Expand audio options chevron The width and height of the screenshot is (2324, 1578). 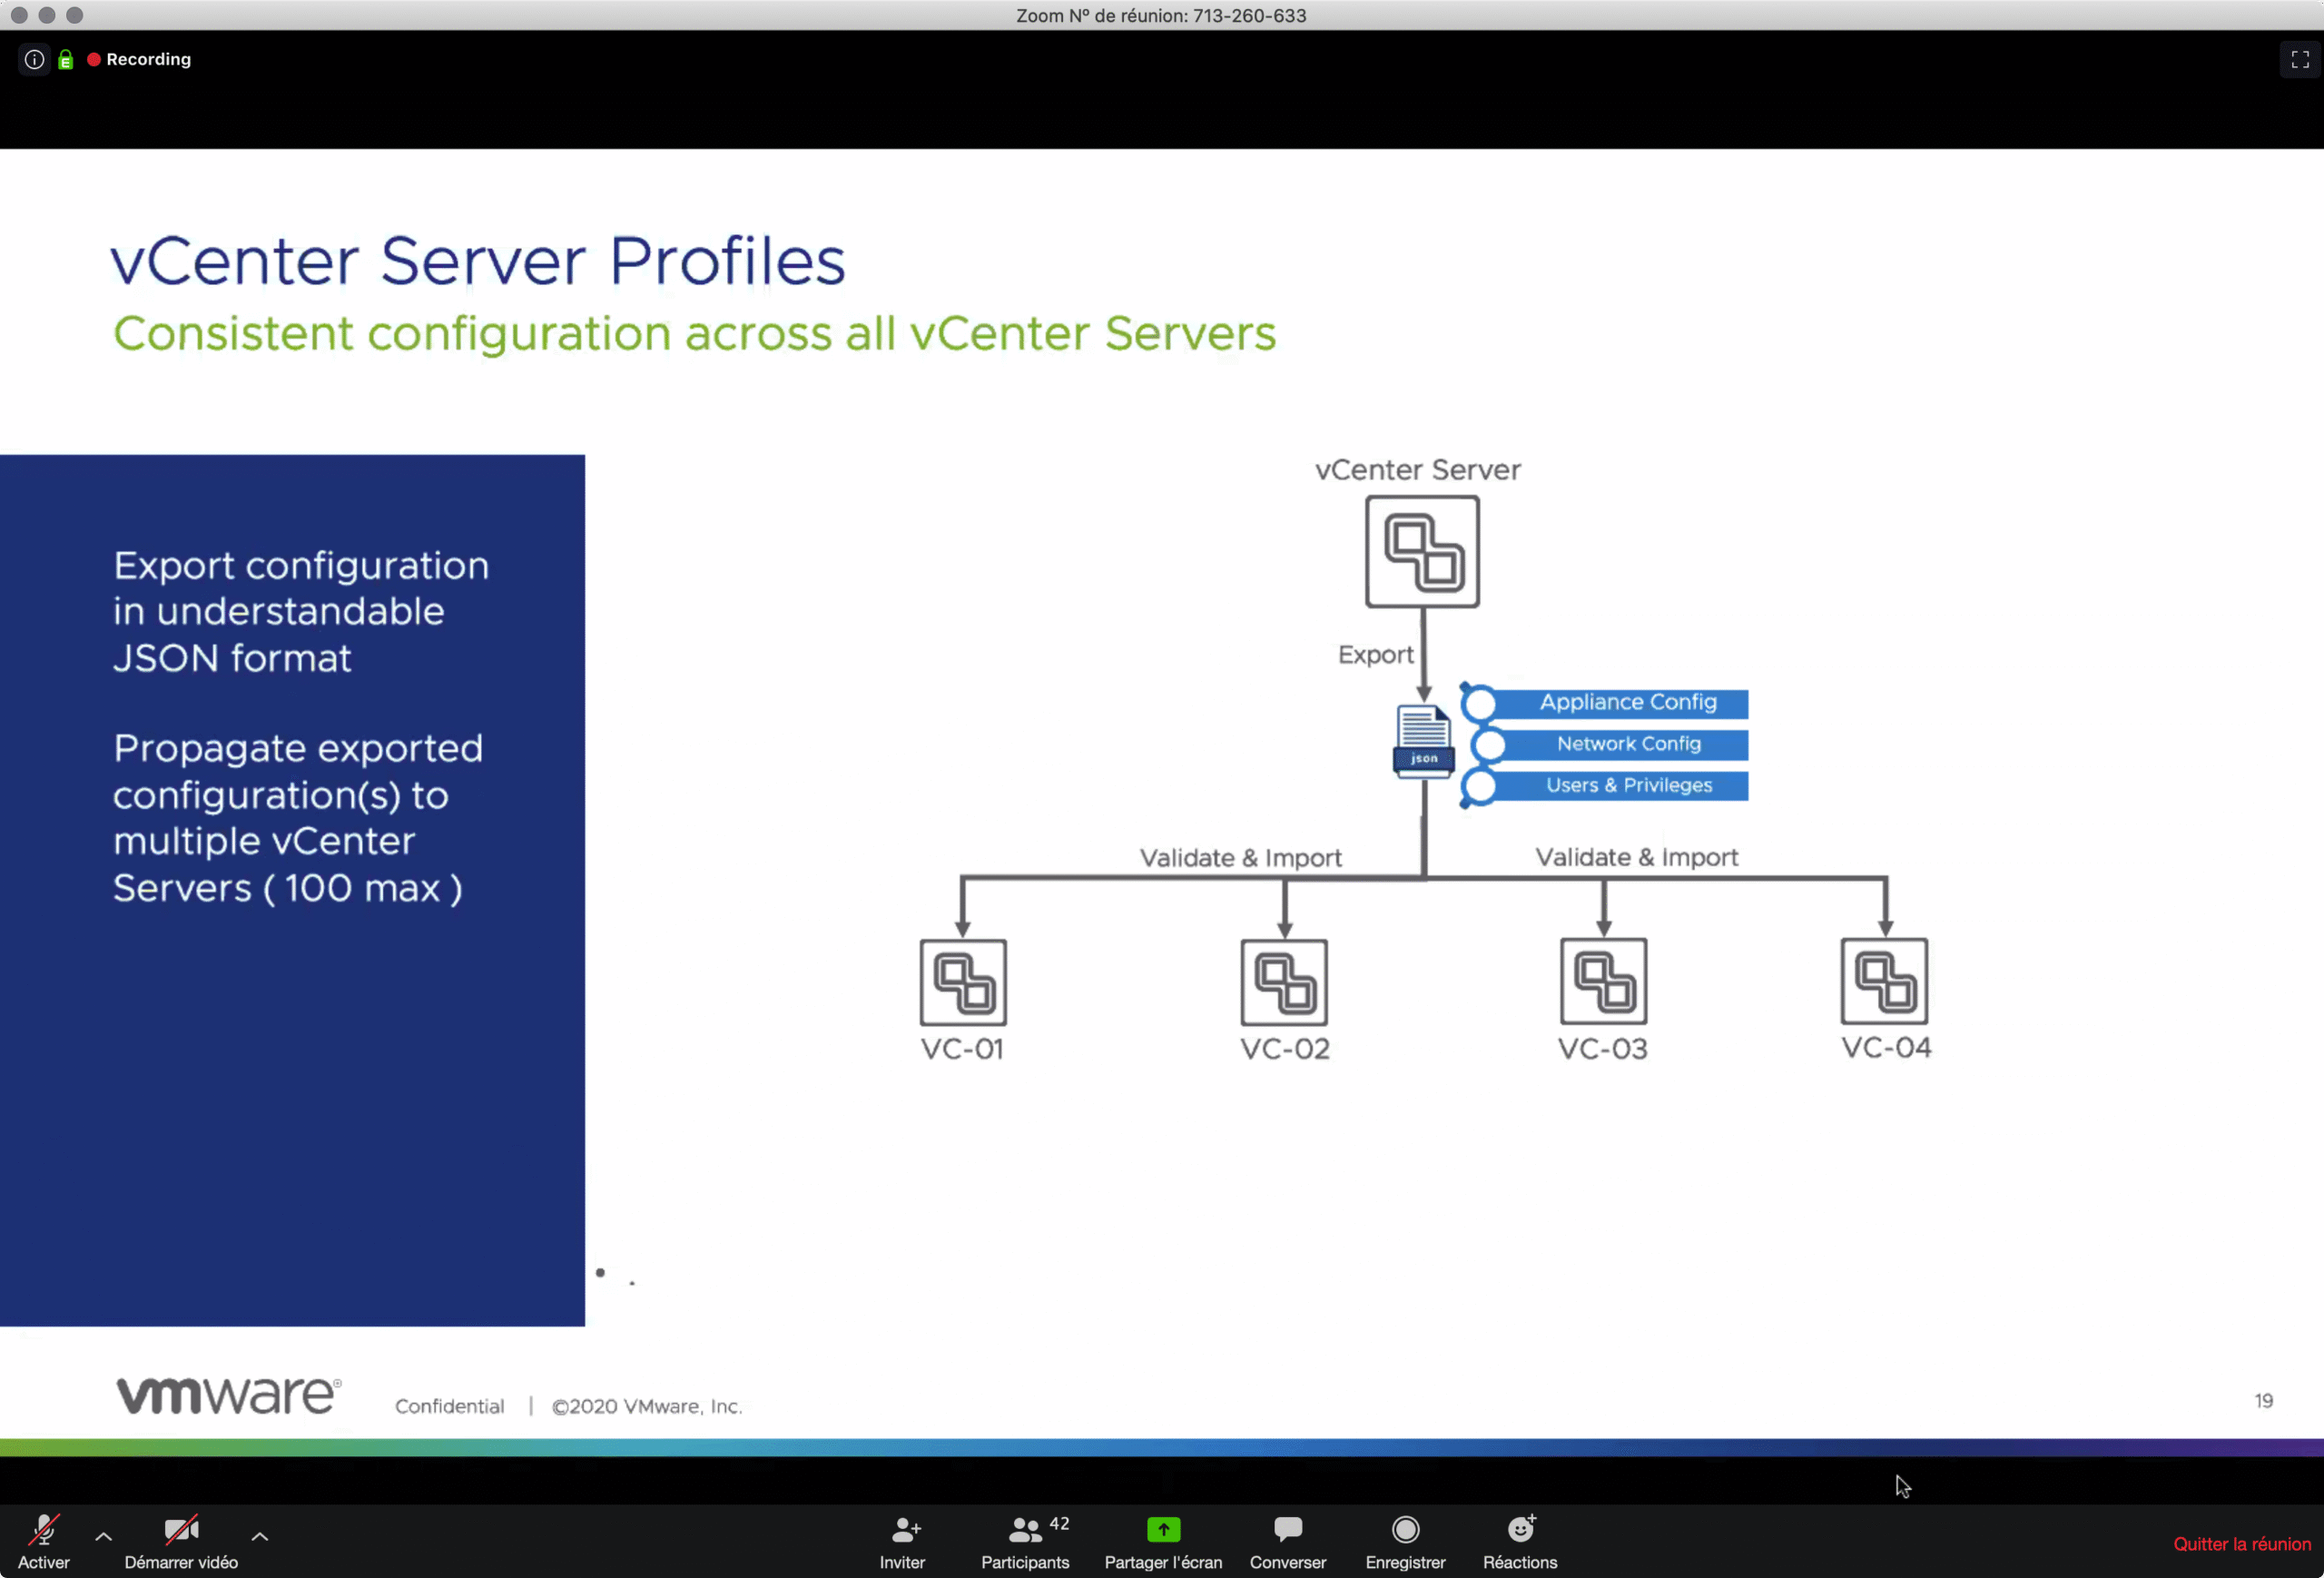click(103, 1536)
